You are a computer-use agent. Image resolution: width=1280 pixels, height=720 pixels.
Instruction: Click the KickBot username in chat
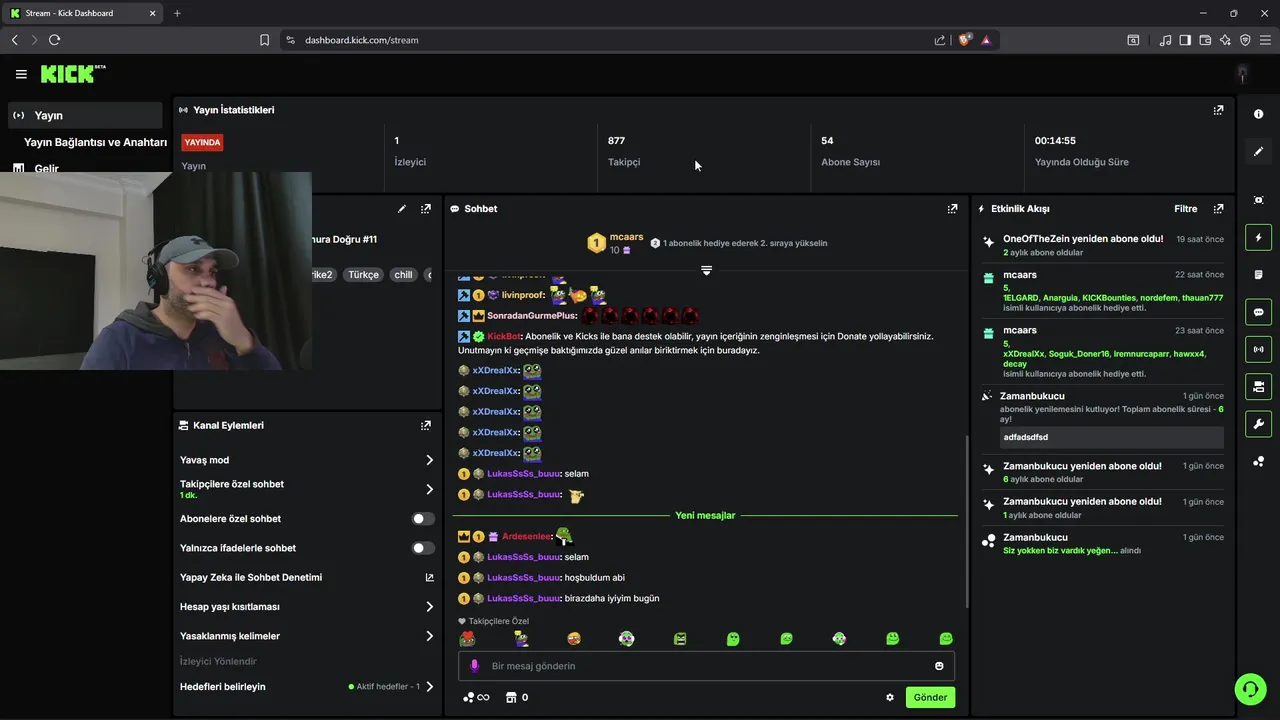(x=504, y=336)
